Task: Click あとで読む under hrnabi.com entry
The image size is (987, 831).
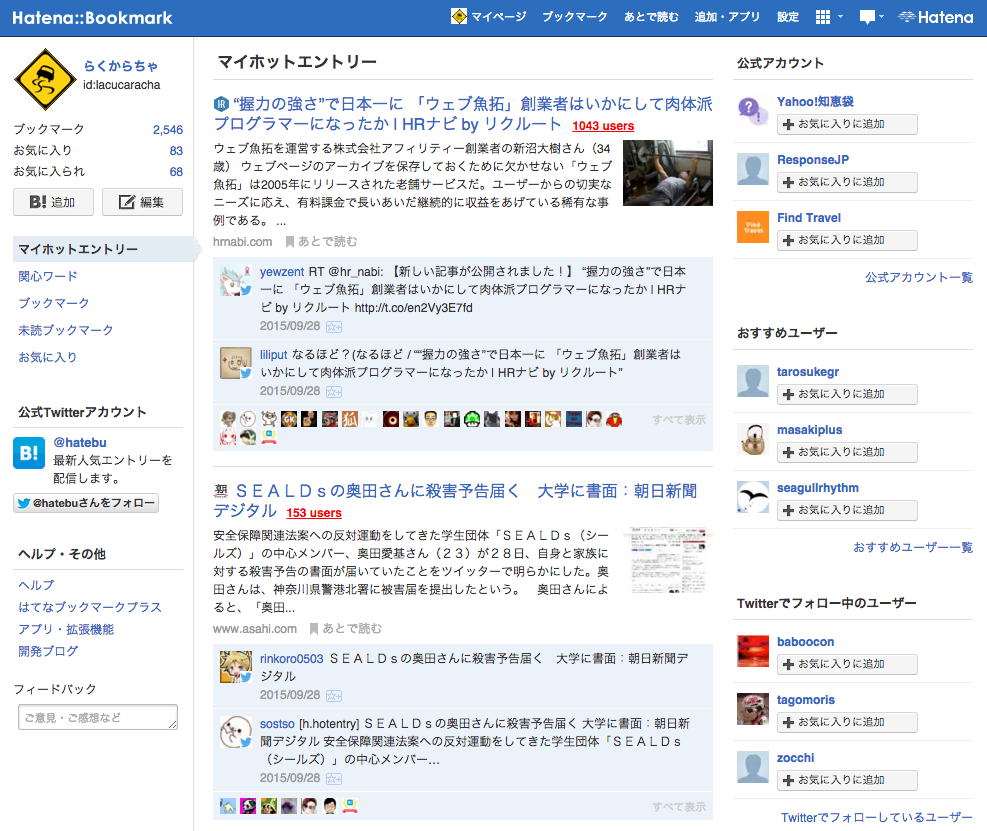Action: pos(321,242)
